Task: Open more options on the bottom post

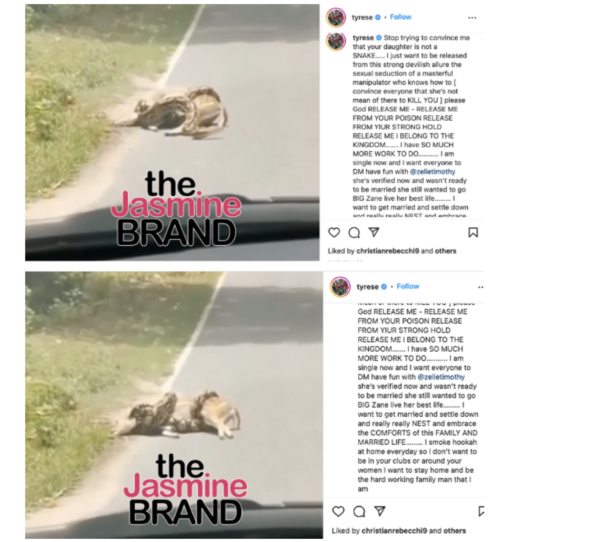Action: click(481, 287)
